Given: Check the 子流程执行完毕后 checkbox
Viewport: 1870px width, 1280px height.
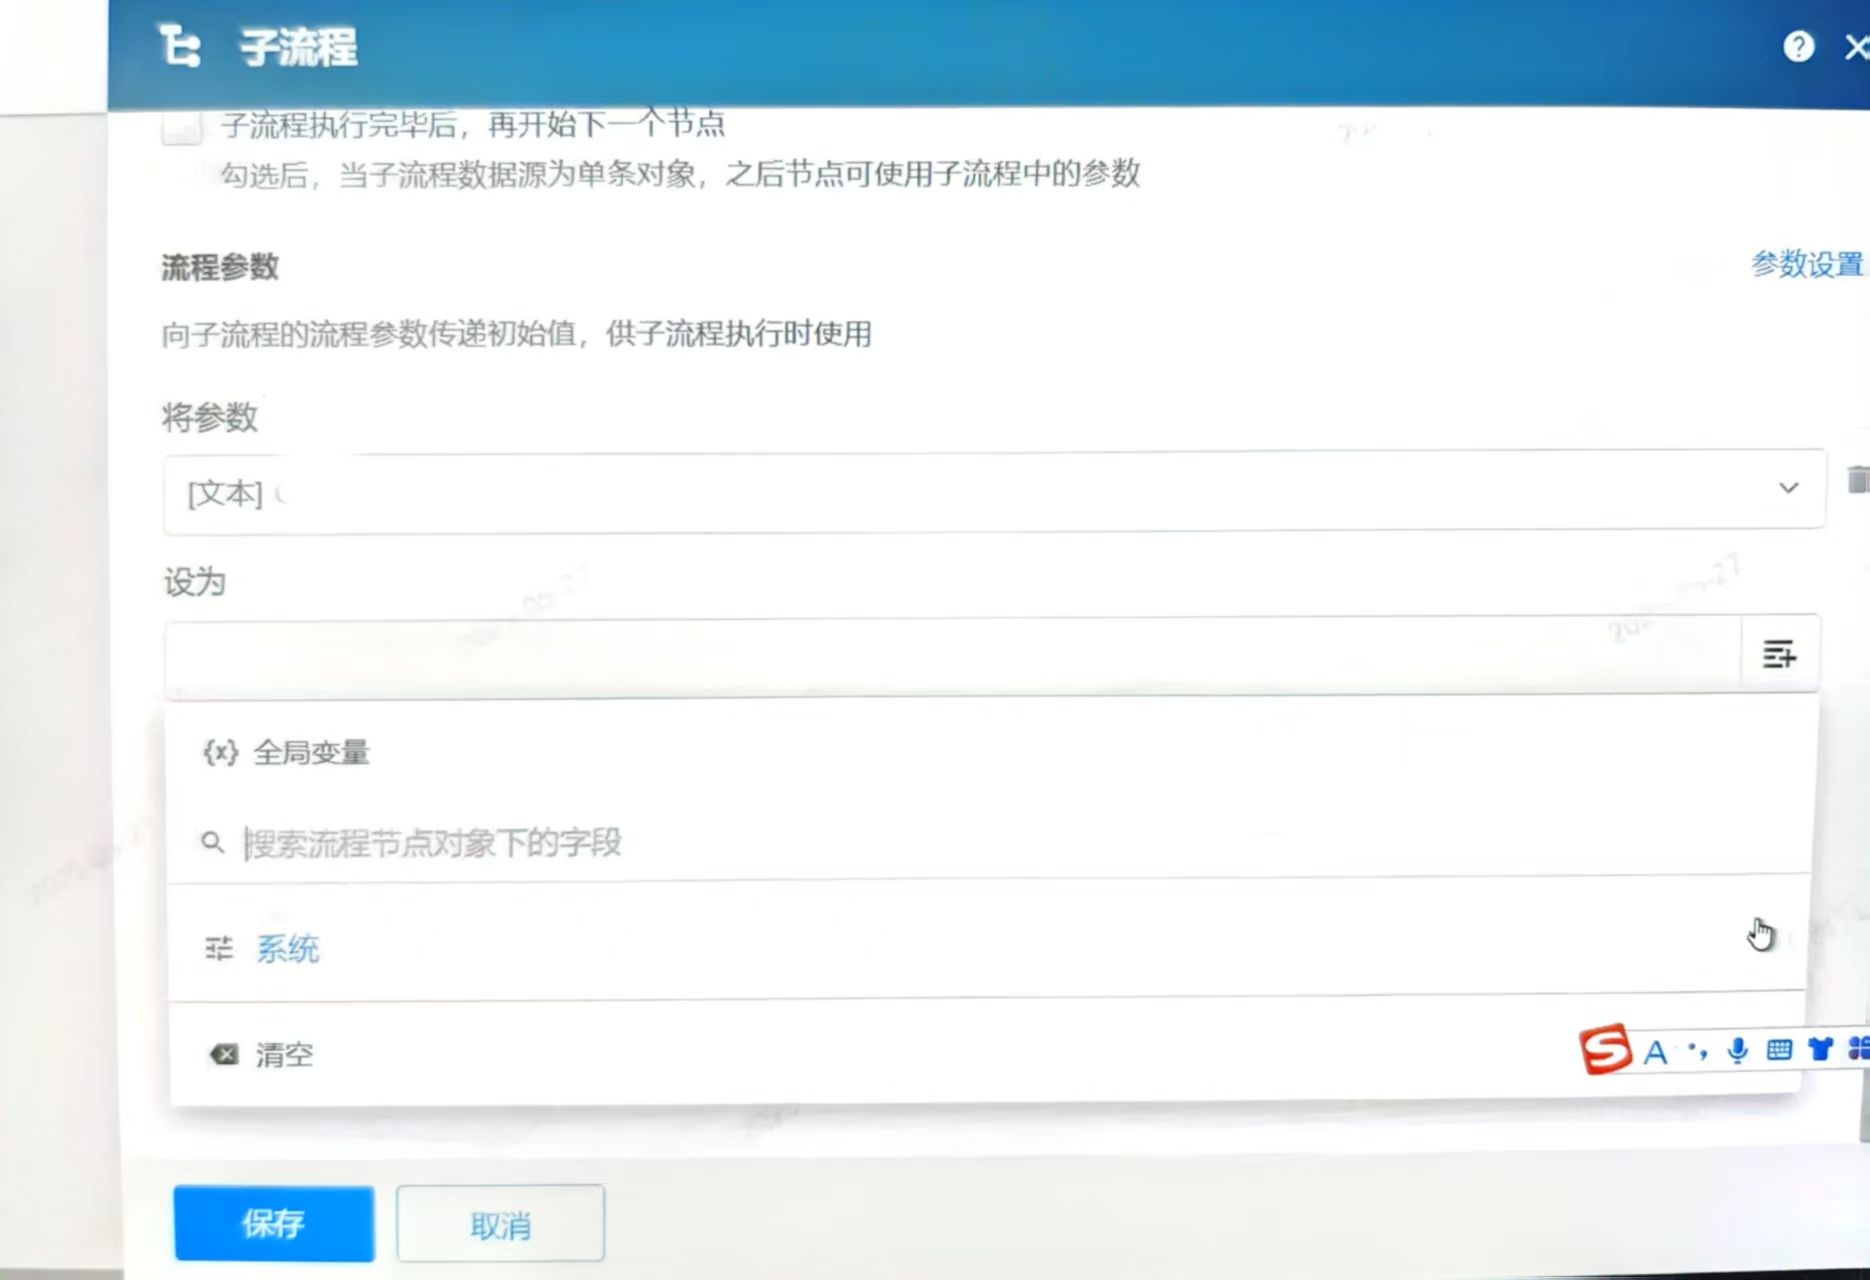Looking at the screenshot, I should 181,126.
